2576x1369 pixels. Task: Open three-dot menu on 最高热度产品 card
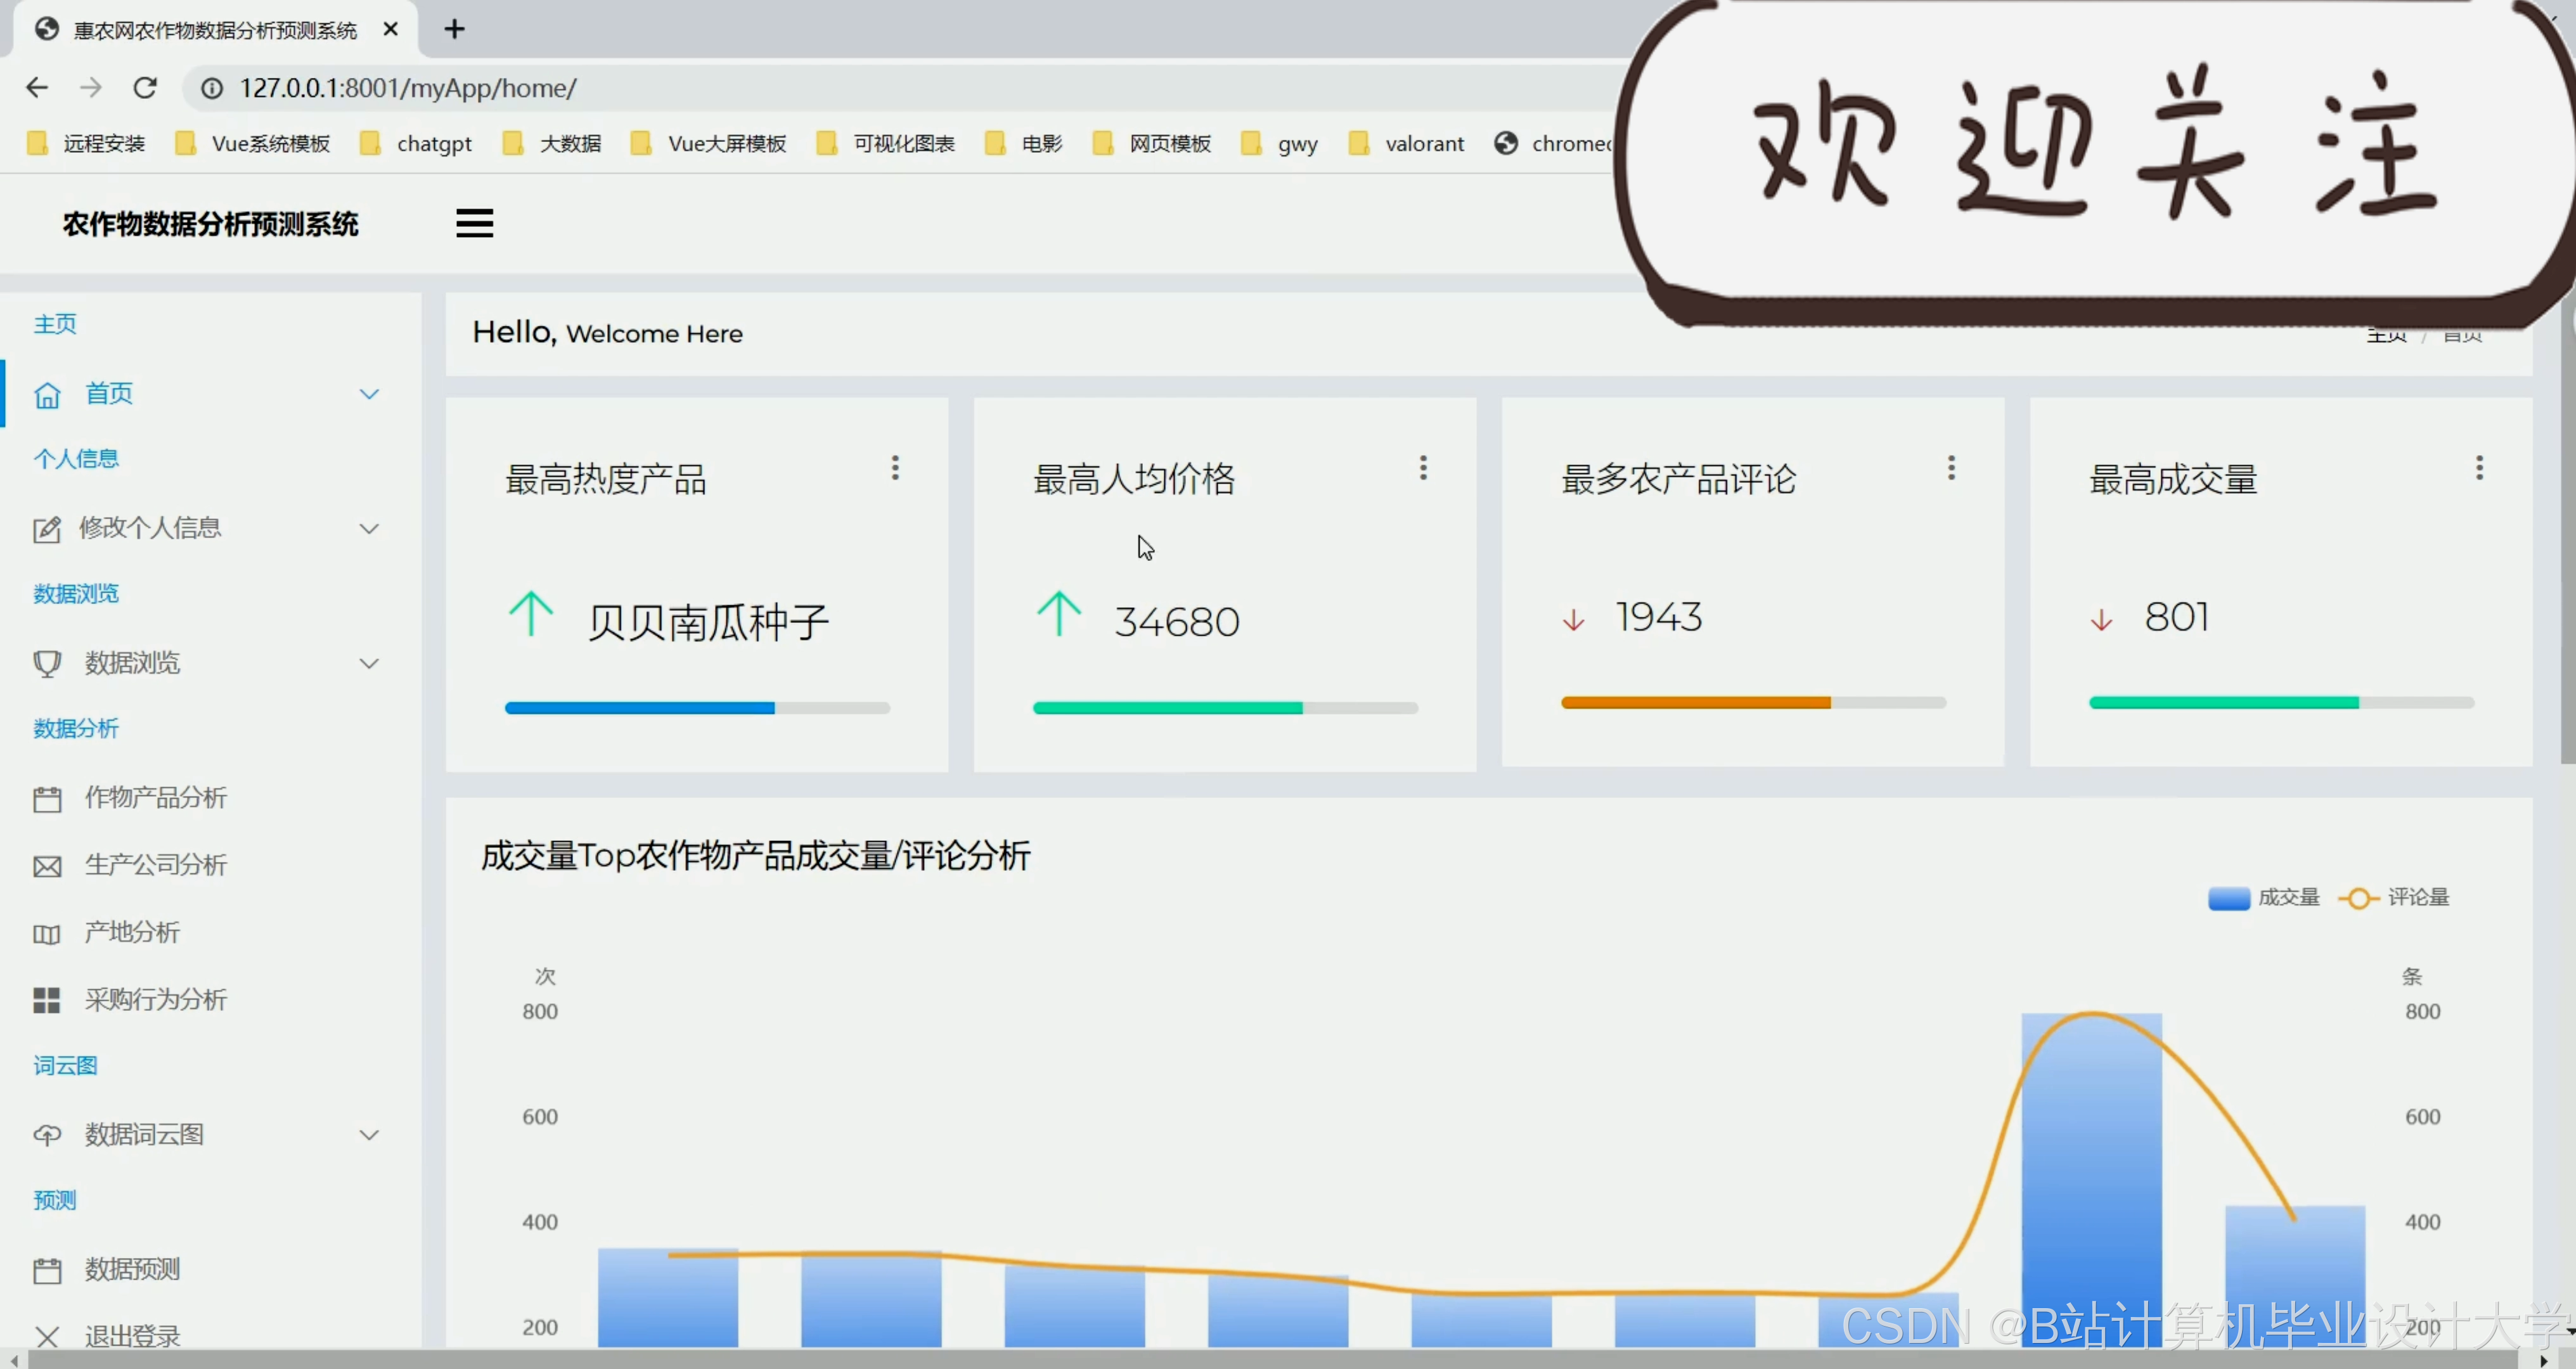(x=895, y=467)
